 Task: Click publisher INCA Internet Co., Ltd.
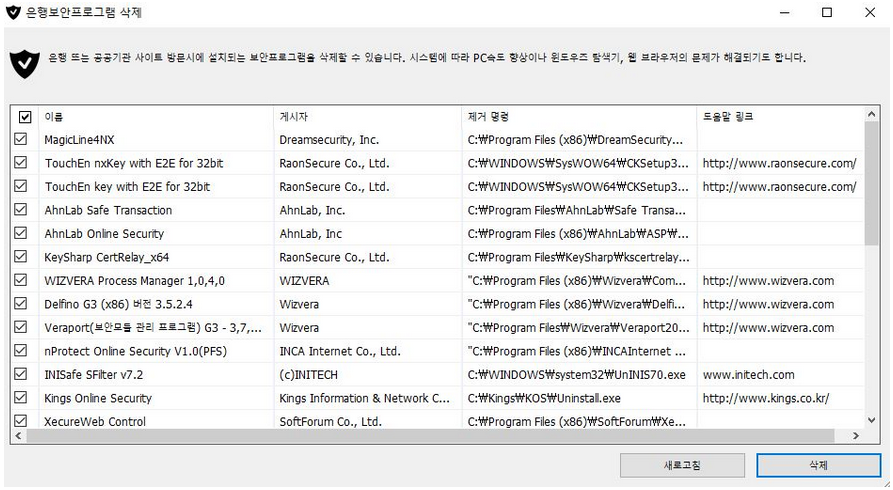click(x=340, y=352)
